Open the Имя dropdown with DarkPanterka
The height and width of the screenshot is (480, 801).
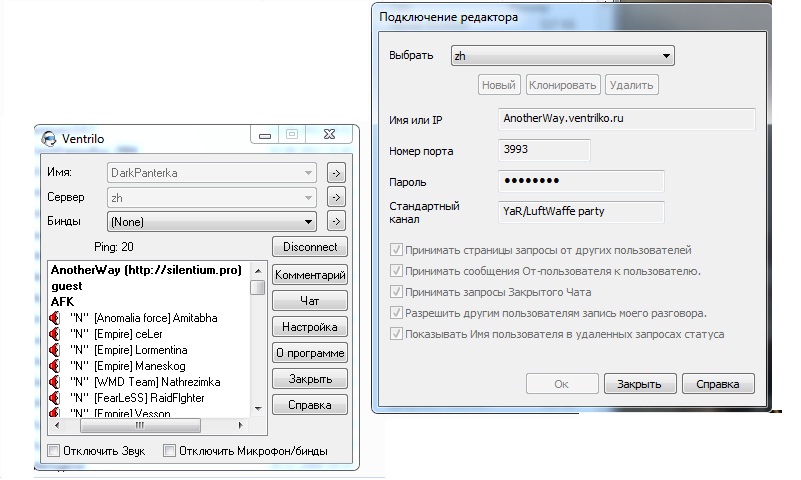(x=211, y=173)
